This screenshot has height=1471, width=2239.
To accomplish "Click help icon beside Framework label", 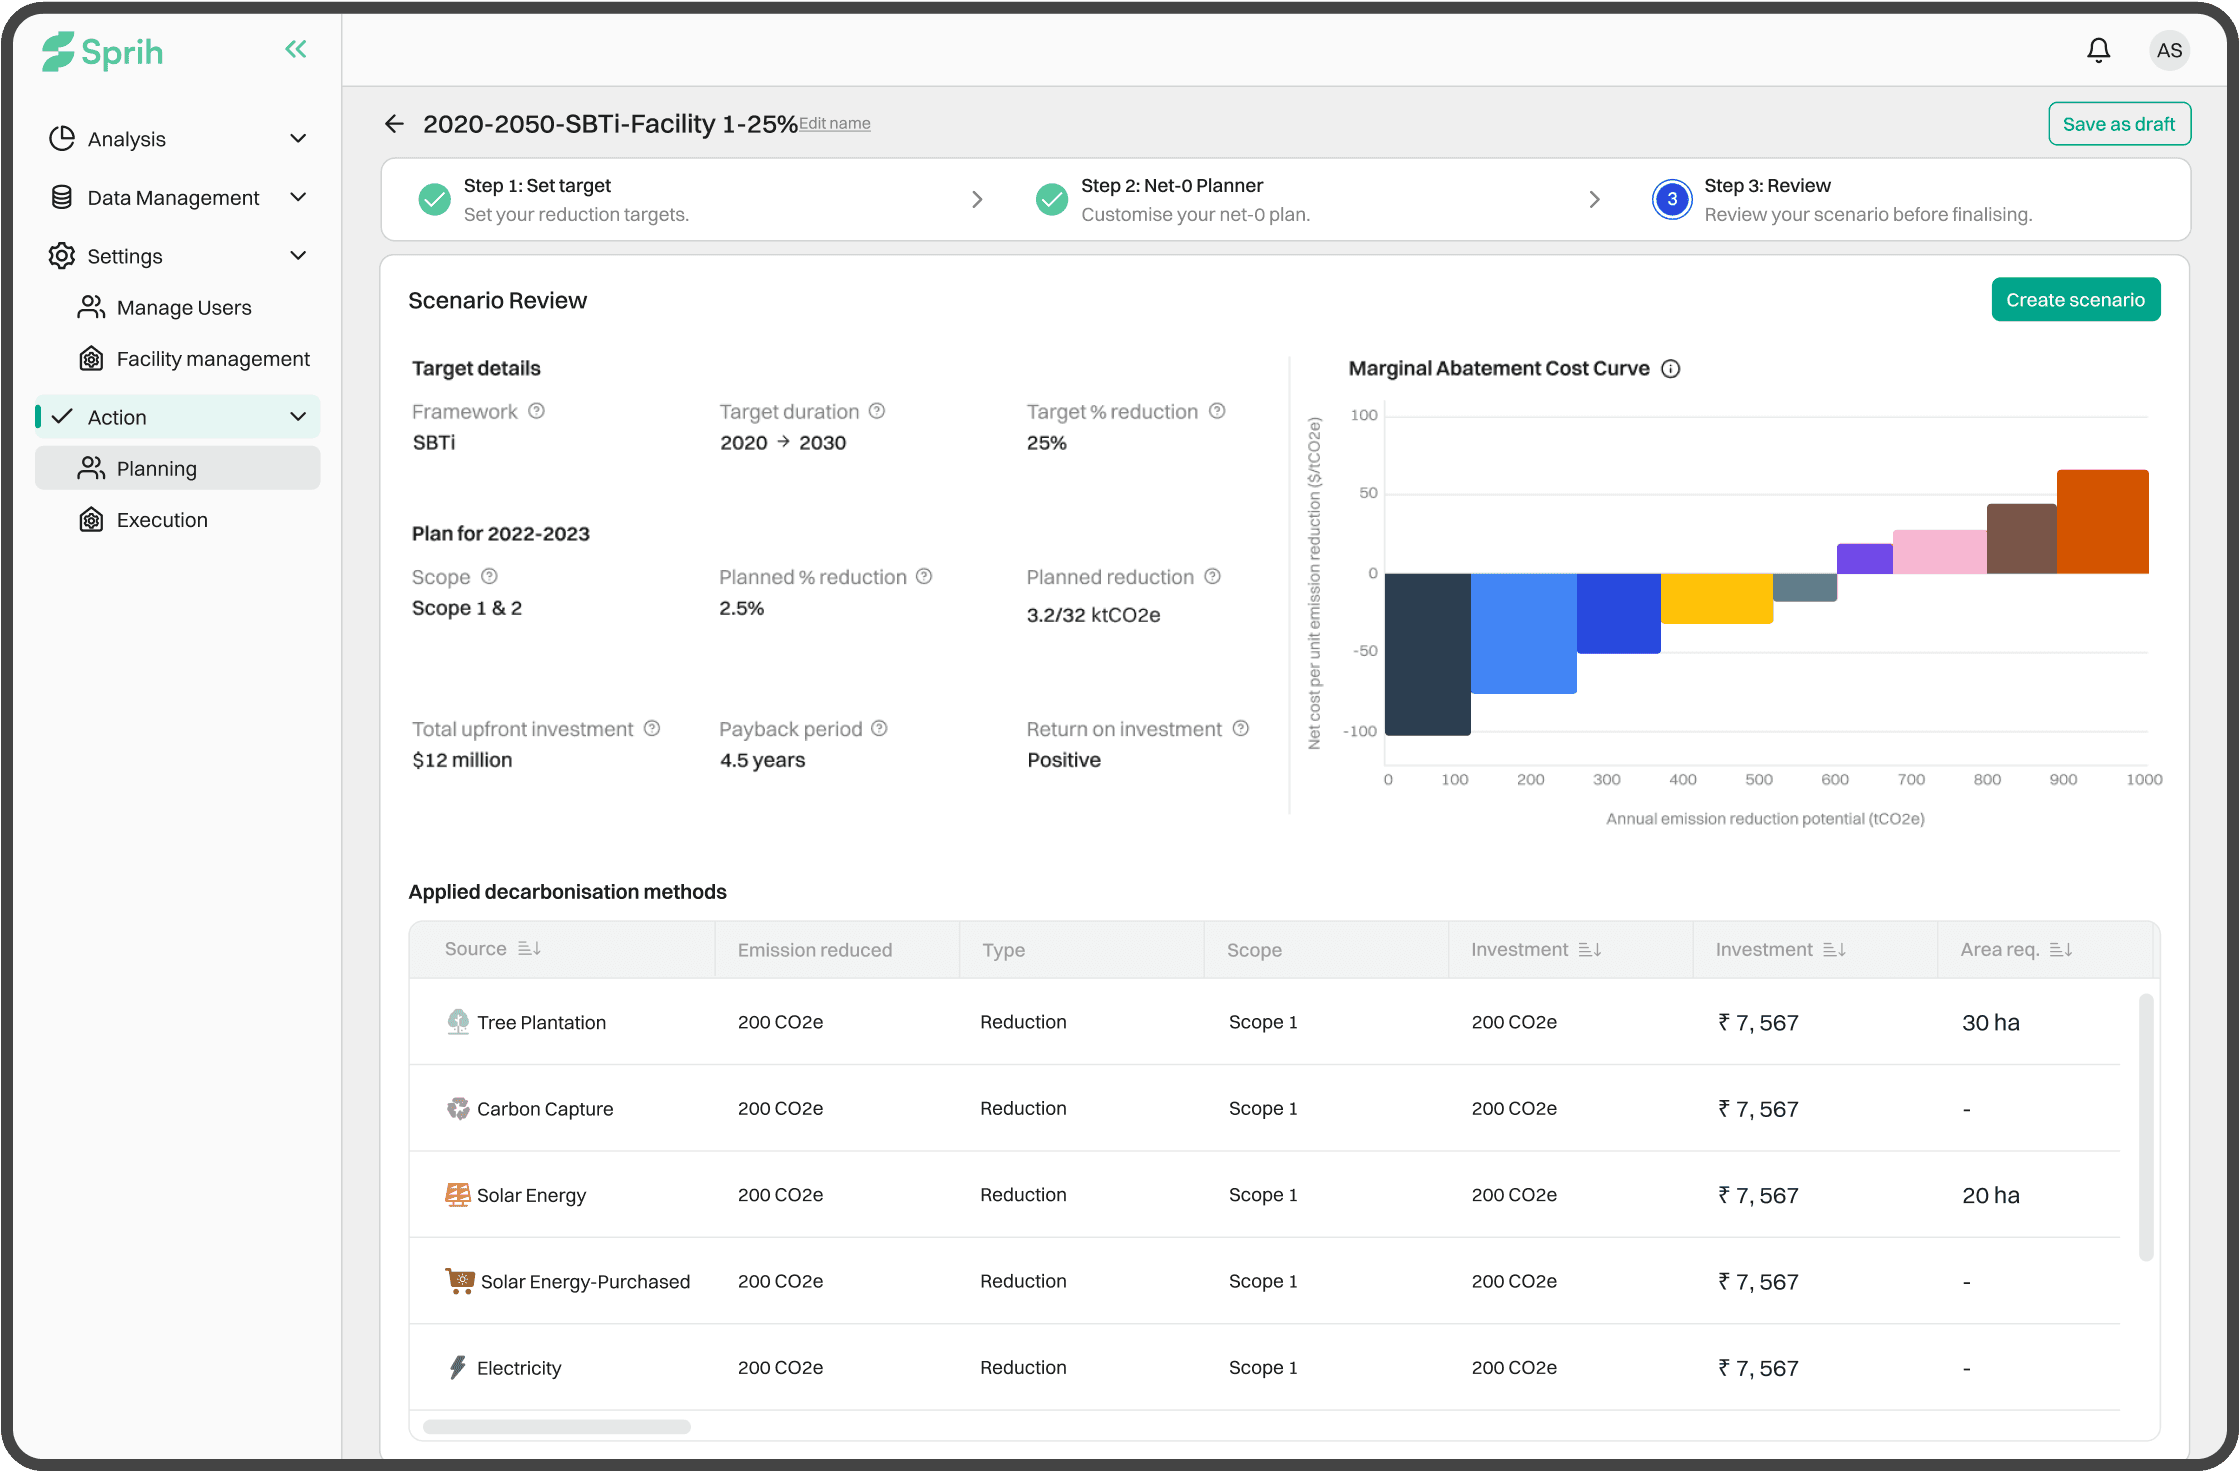I will (x=536, y=411).
